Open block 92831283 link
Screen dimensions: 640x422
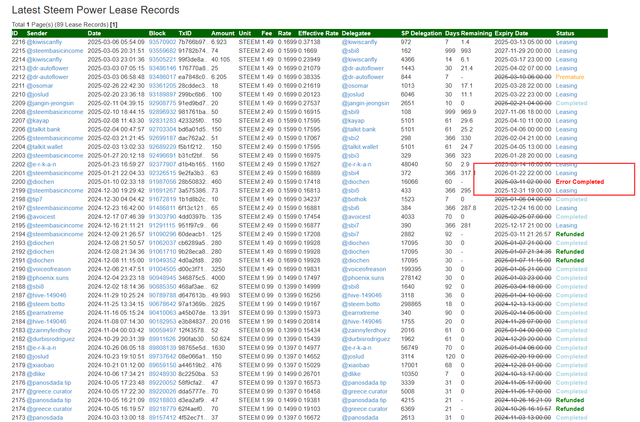(x=162, y=121)
